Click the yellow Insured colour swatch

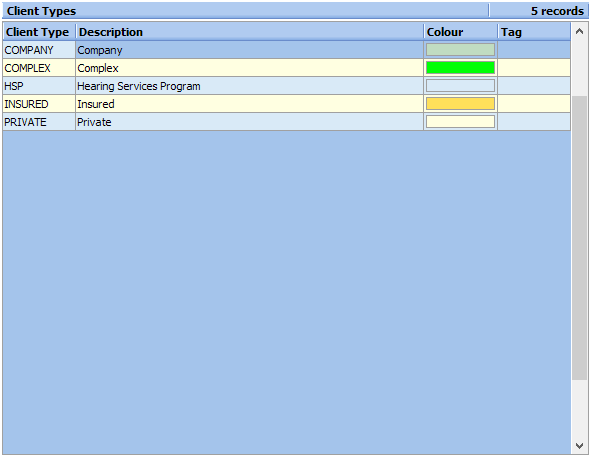coord(460,104)
